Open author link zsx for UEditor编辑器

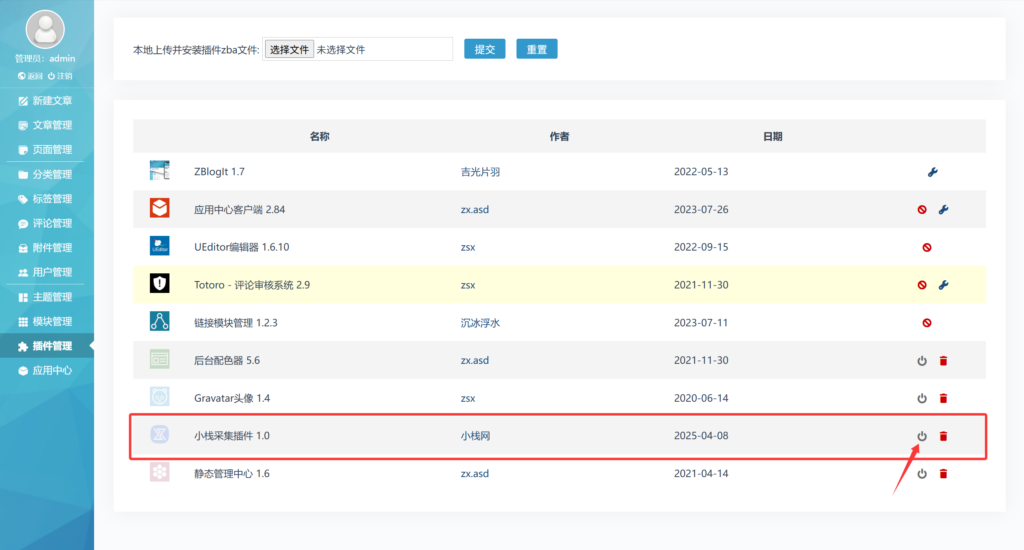(x=468, y=248)
